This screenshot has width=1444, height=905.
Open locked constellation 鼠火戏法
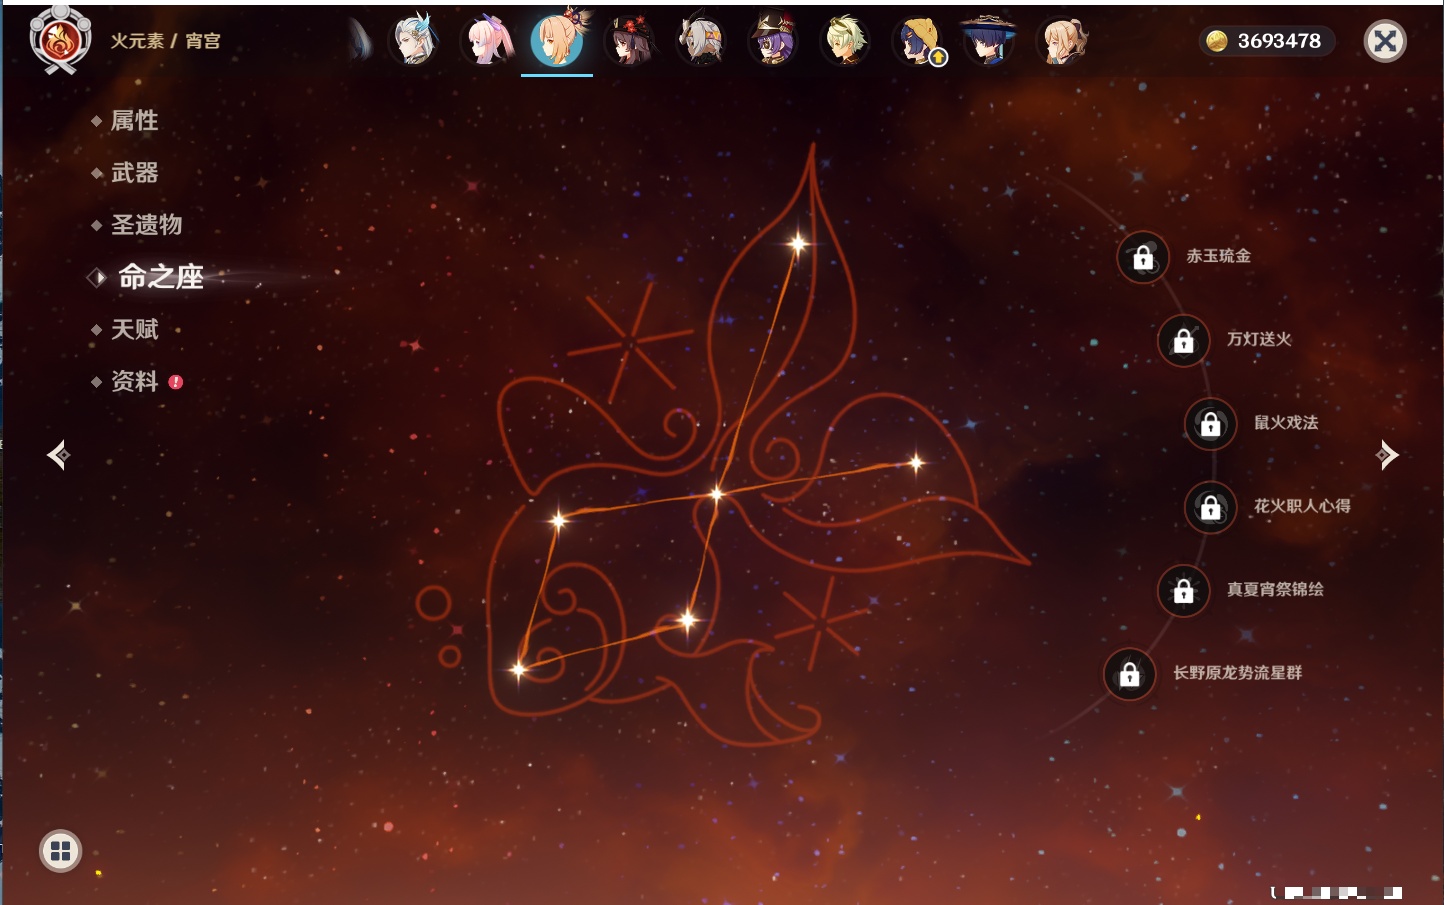[x=1211, y=424]
